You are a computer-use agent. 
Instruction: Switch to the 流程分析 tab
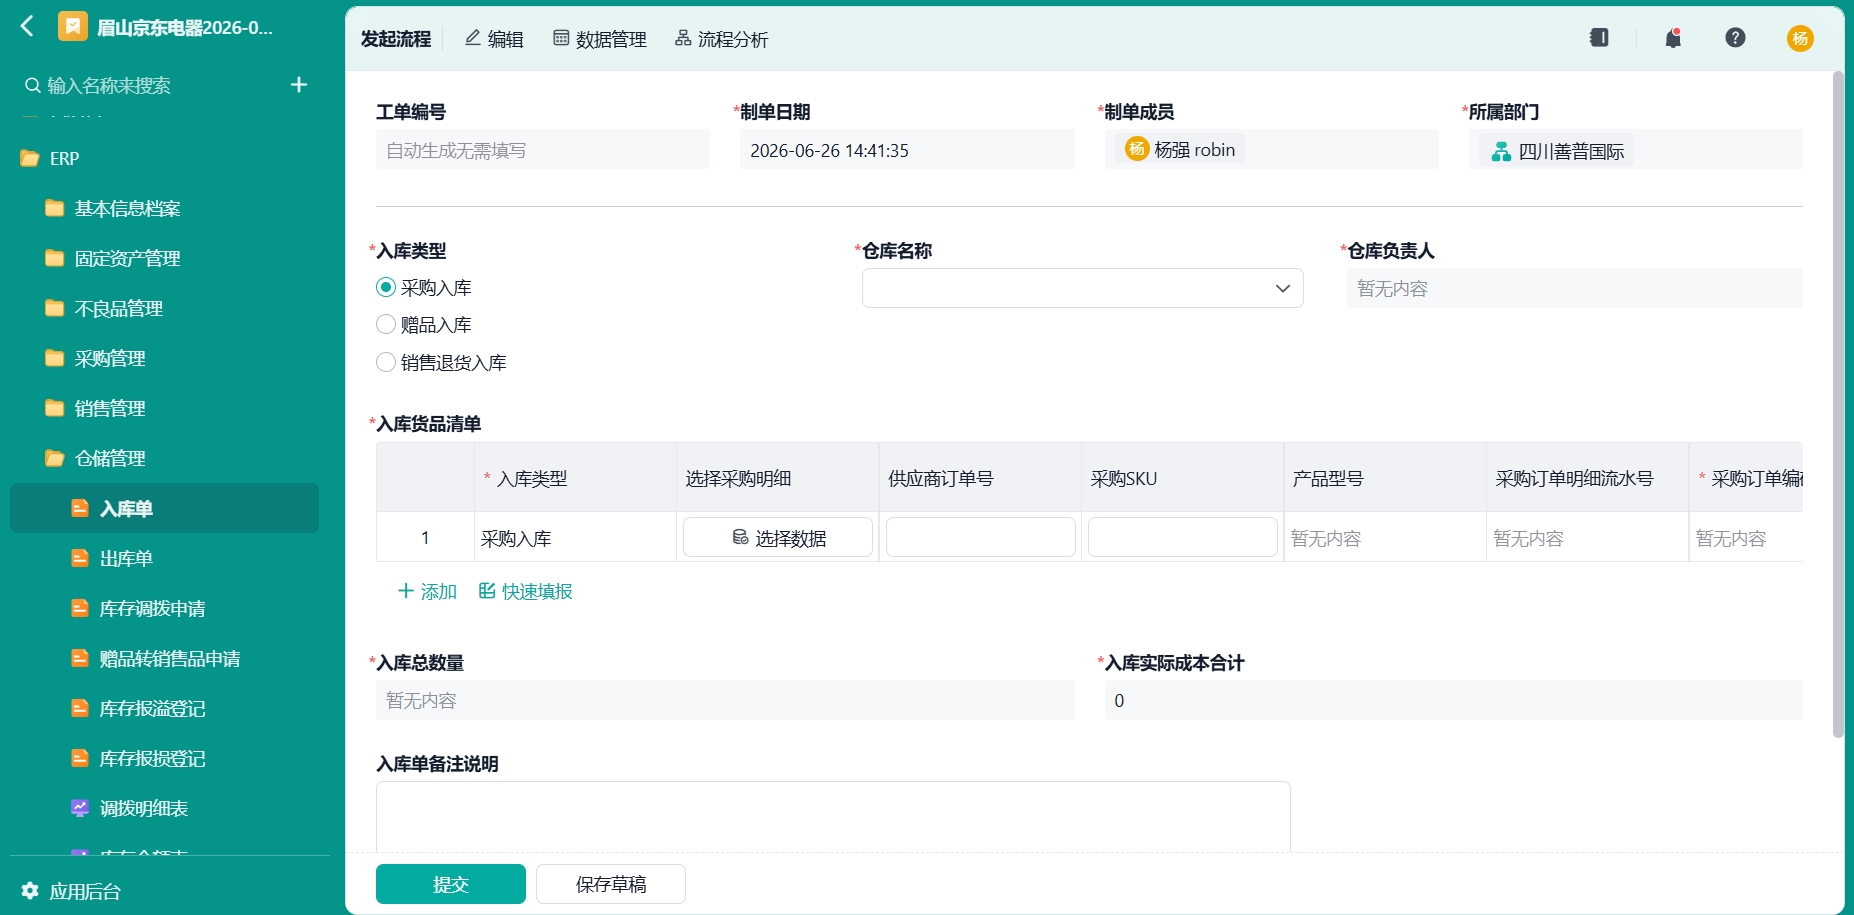[x=722, y=39]
